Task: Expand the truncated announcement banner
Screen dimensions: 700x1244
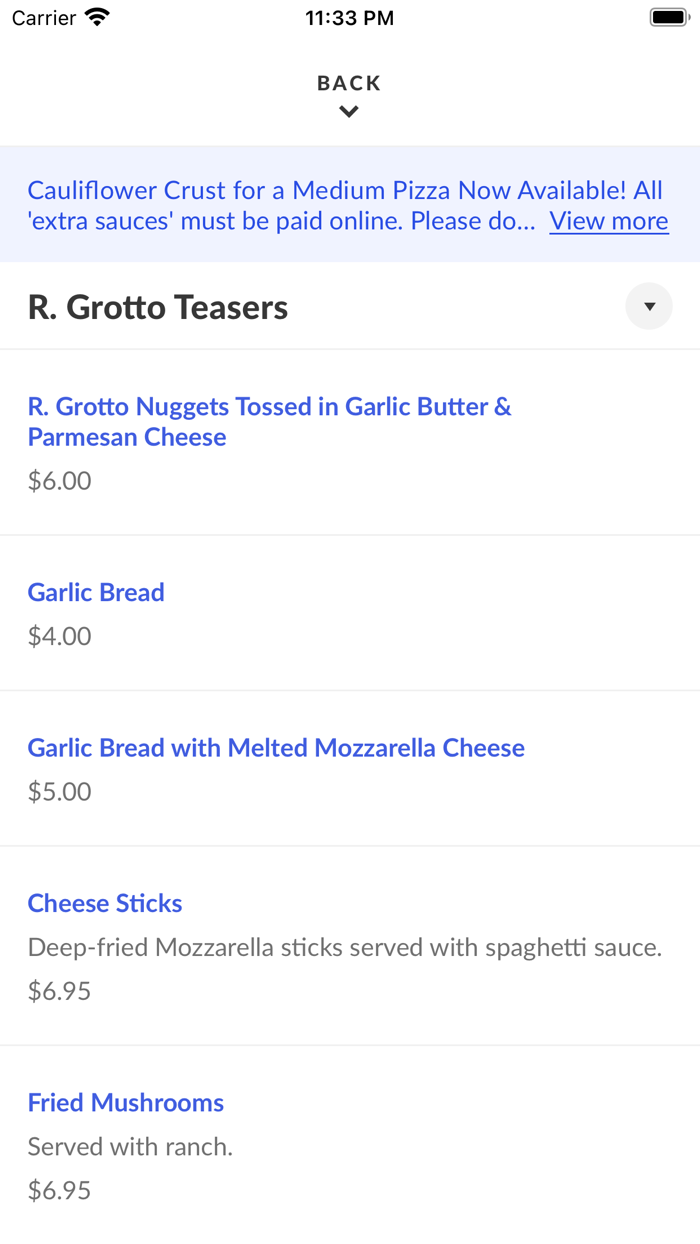Action: coord(608,220)
